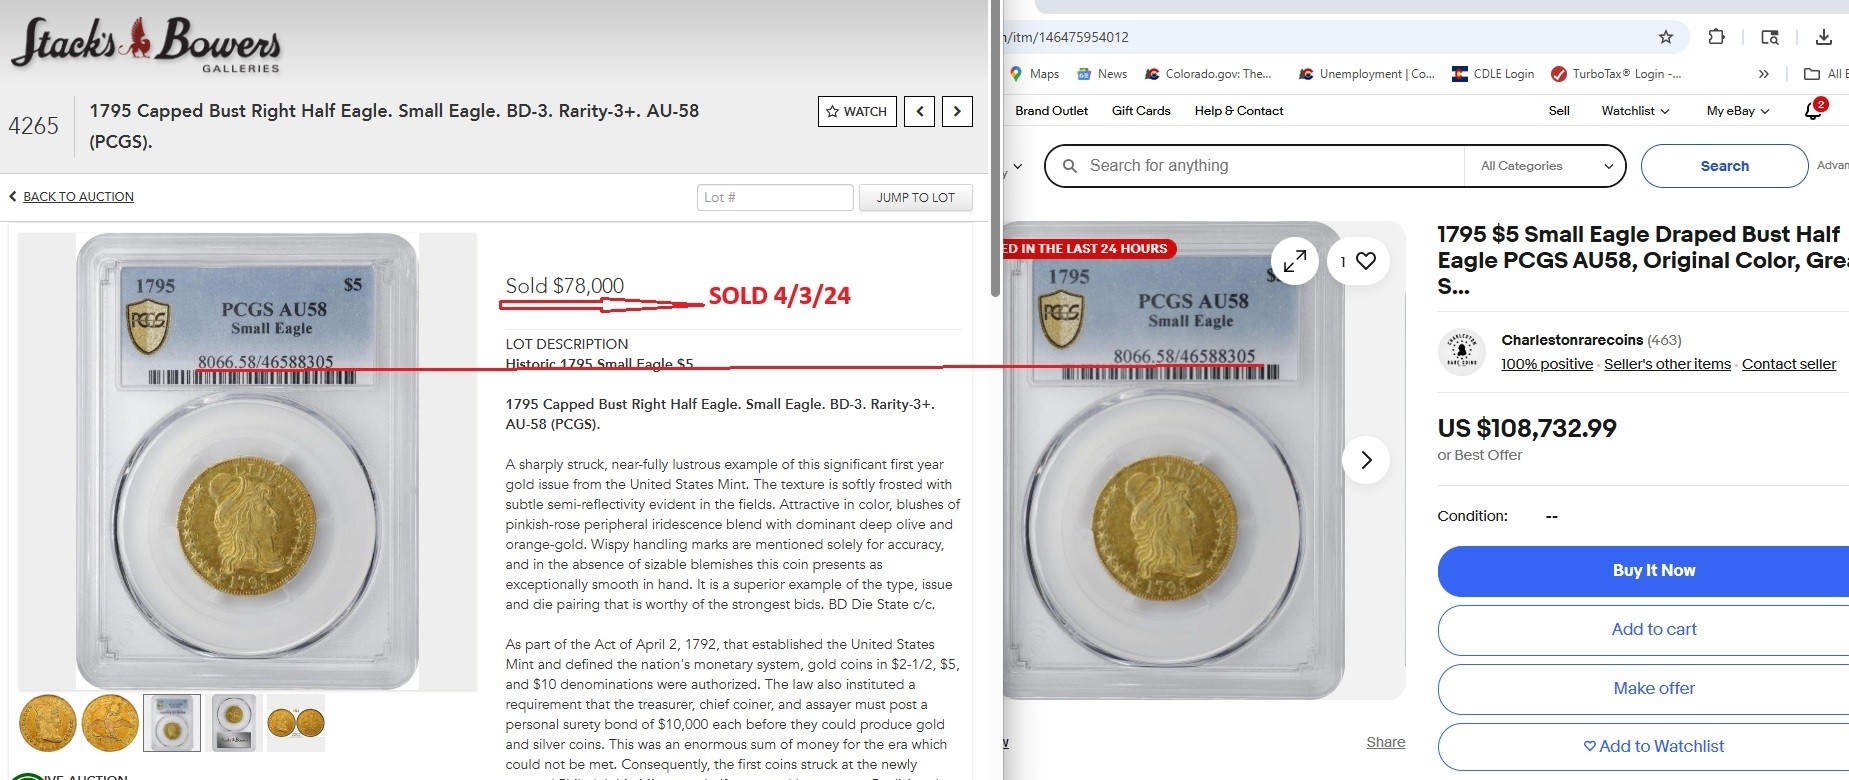Open the All Categories dropdown
The width and height of the screenshot is (1849, 780).
1546,166
